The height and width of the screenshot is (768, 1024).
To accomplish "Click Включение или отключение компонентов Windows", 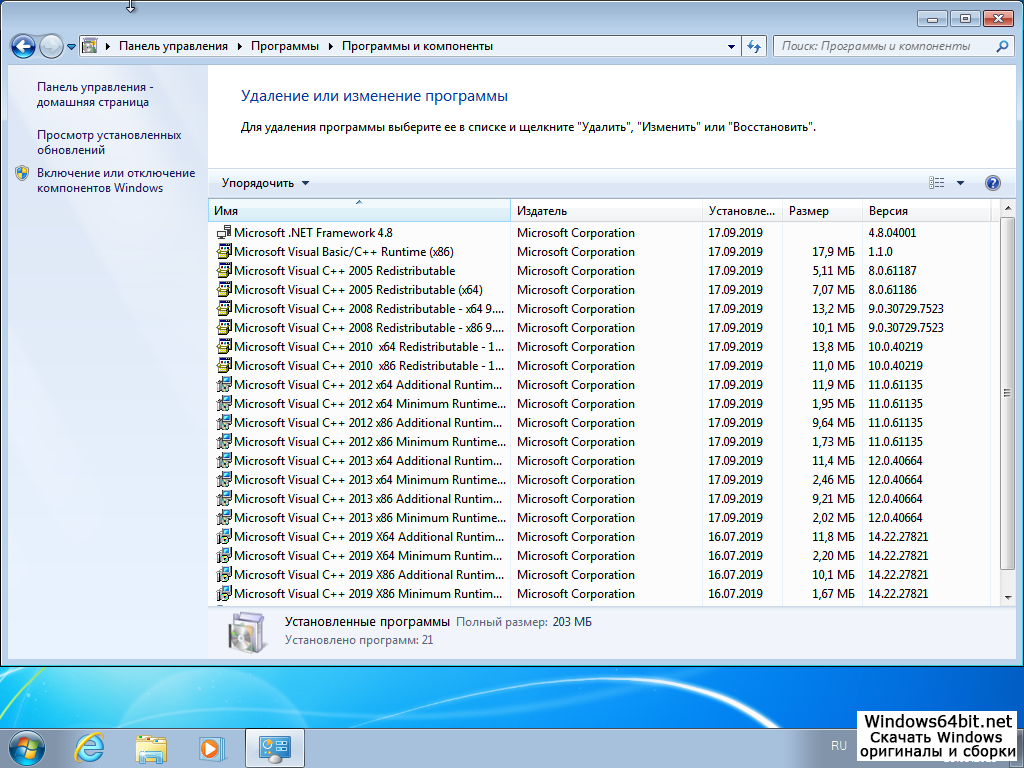I will [x=116, y=180].
